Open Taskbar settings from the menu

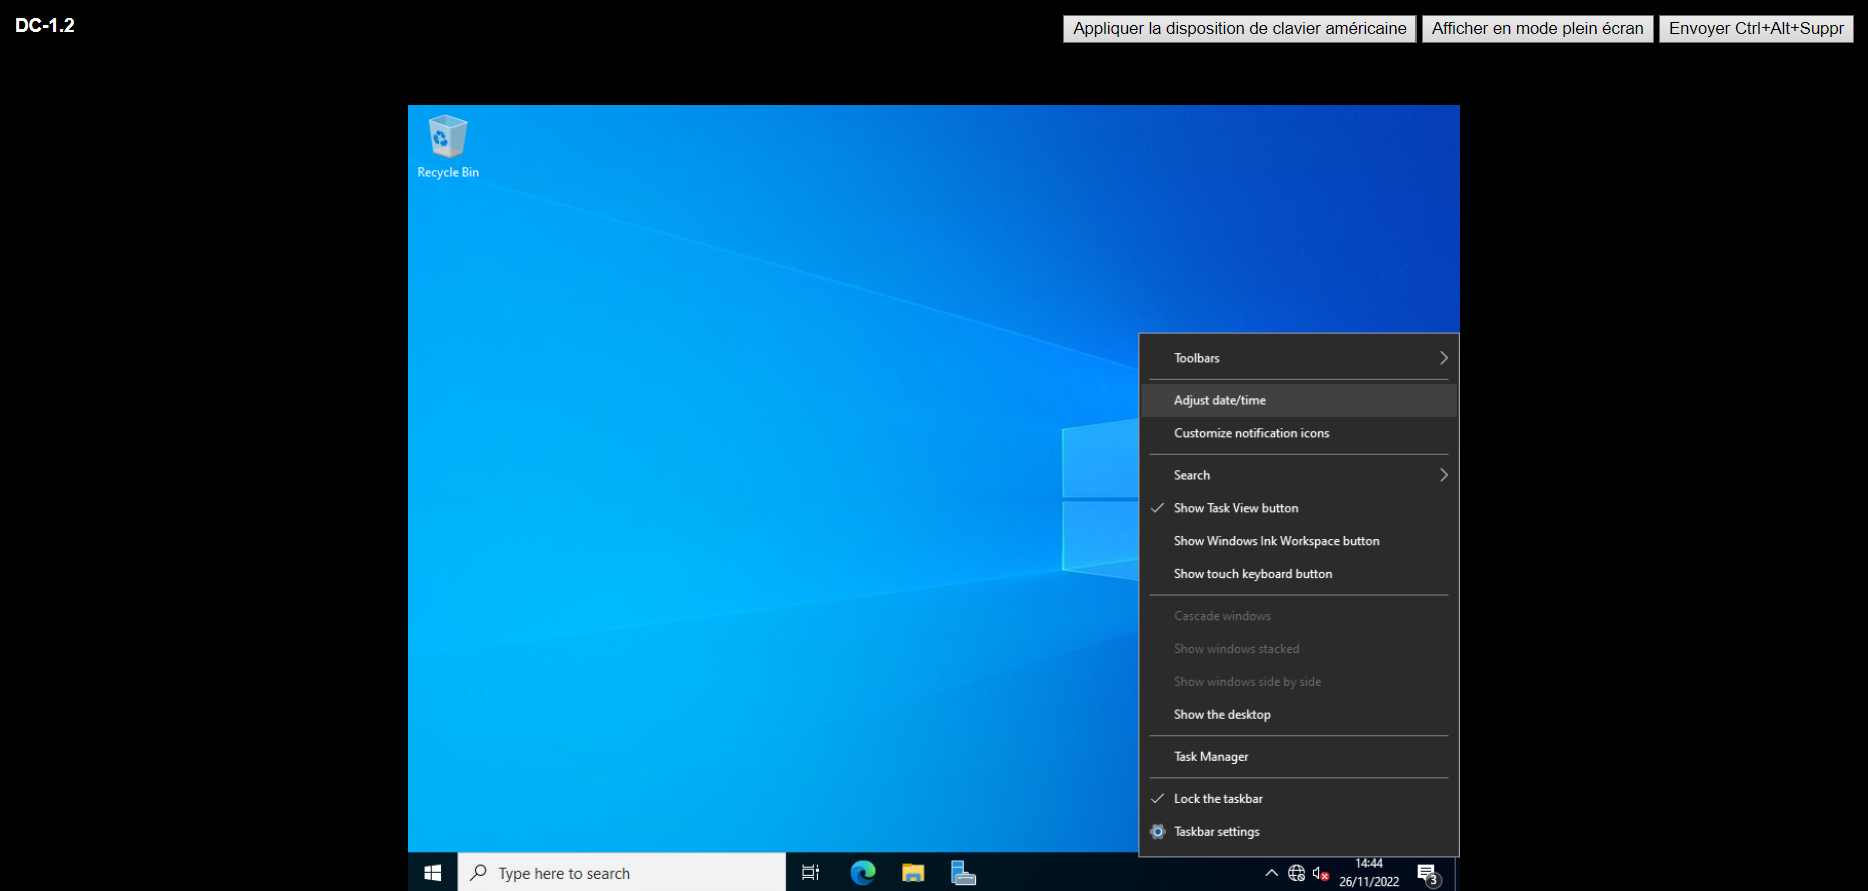click(x=1298, y=832)
